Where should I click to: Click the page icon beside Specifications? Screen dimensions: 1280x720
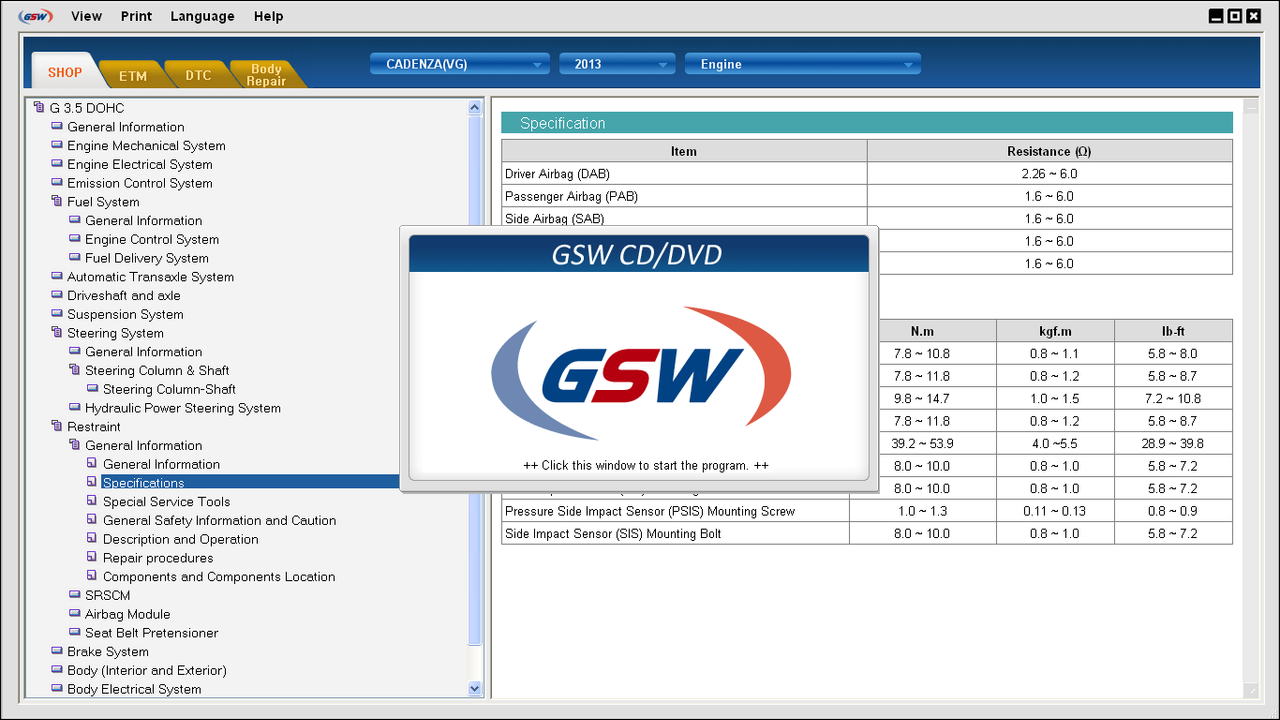[x=93, y=483]
